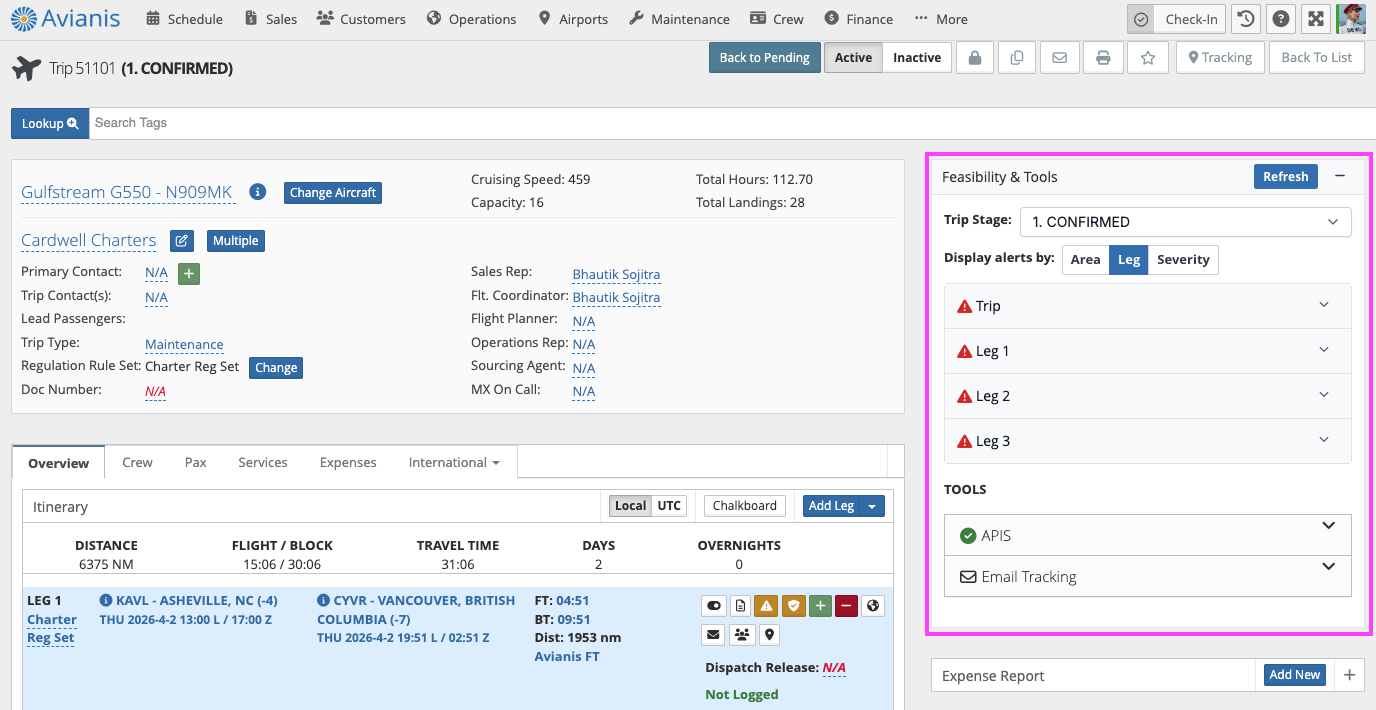
Task: Click the globe icon on Leg 1
Action: (872, 606)
